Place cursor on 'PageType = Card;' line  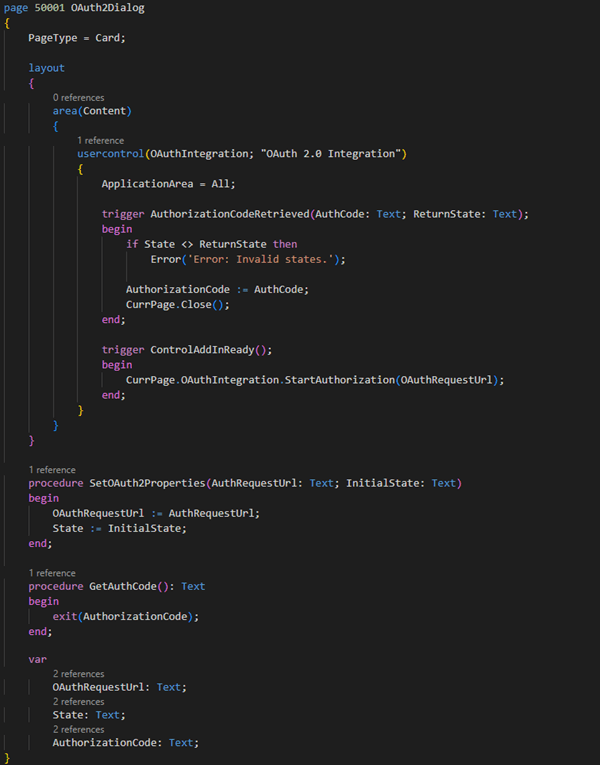(77, 38)
